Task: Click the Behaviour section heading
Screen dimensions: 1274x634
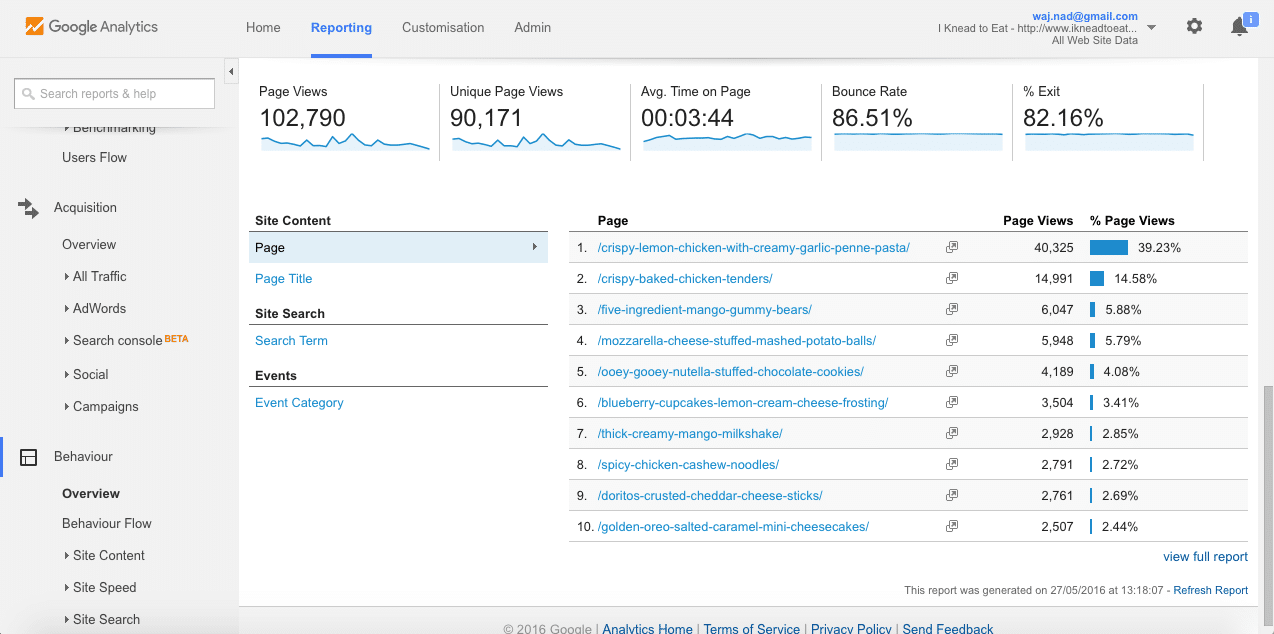Action: click(83, 456)
